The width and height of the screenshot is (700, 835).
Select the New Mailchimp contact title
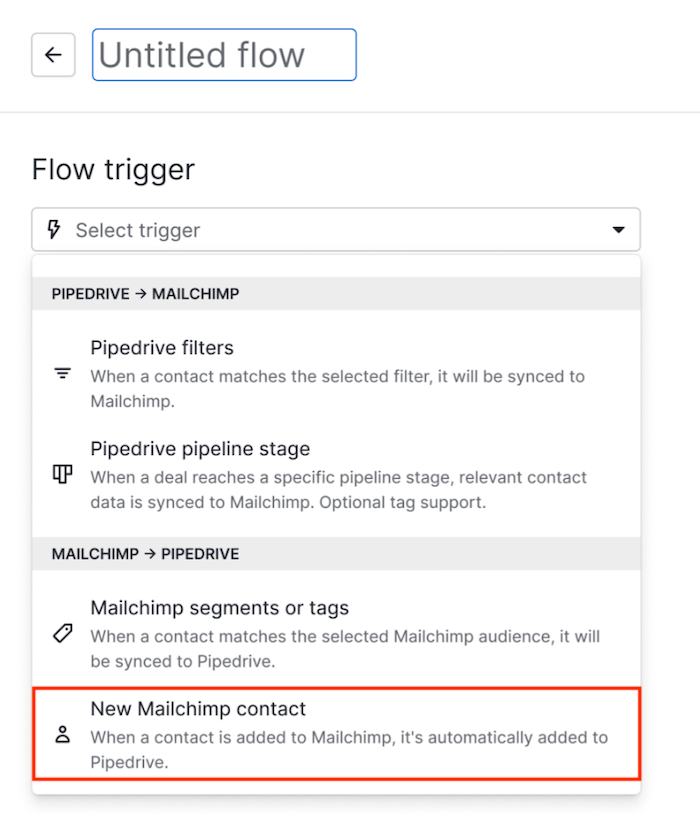point(198,709)
